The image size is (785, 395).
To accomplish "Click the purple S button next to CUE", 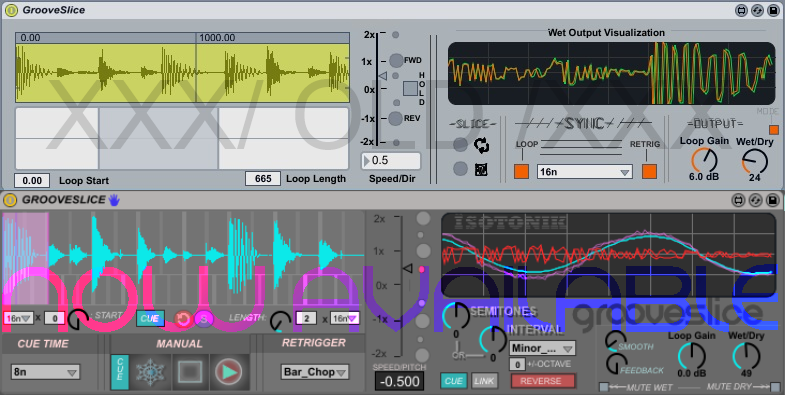I will 203,318.
